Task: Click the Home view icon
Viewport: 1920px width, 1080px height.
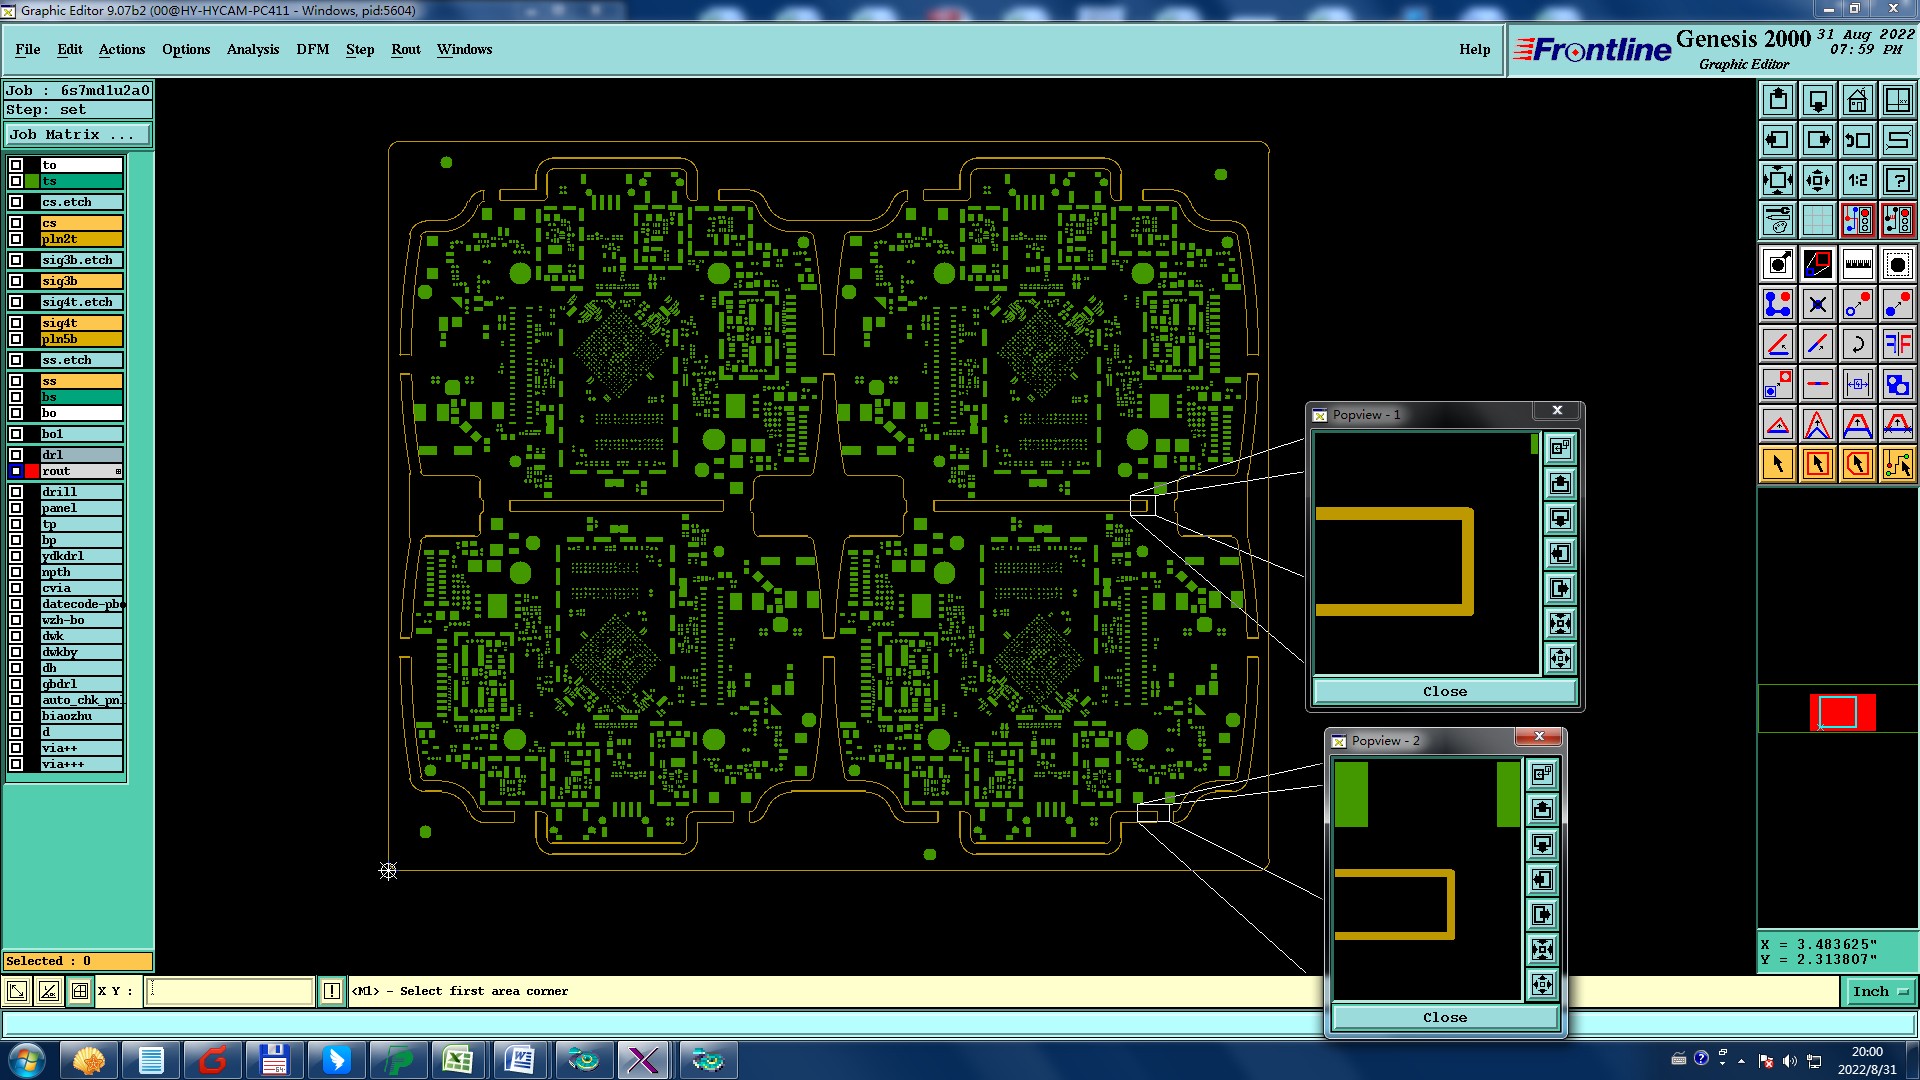Action: [x=1857, y=100]
